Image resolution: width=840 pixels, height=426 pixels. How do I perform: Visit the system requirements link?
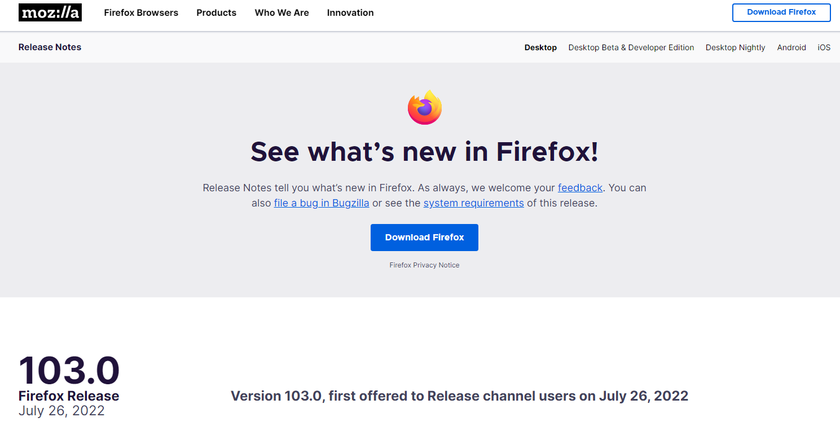(473, 203)
